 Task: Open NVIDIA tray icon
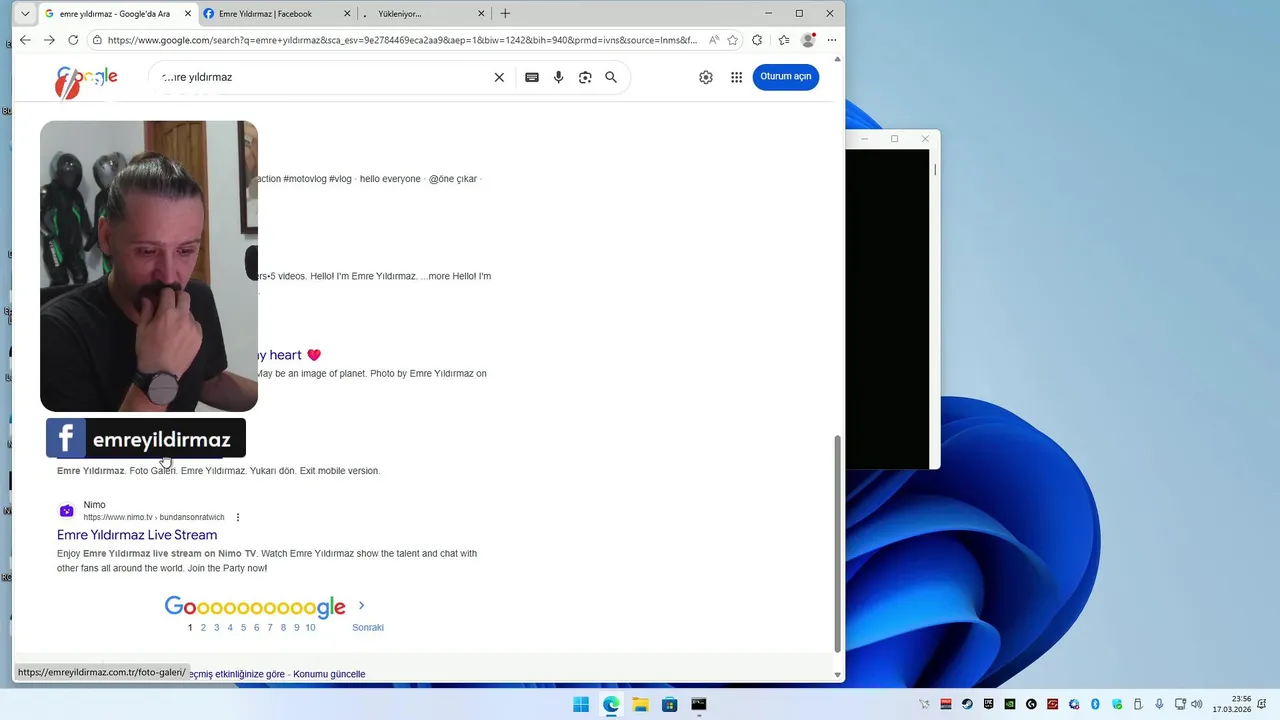coord(1010,704)
